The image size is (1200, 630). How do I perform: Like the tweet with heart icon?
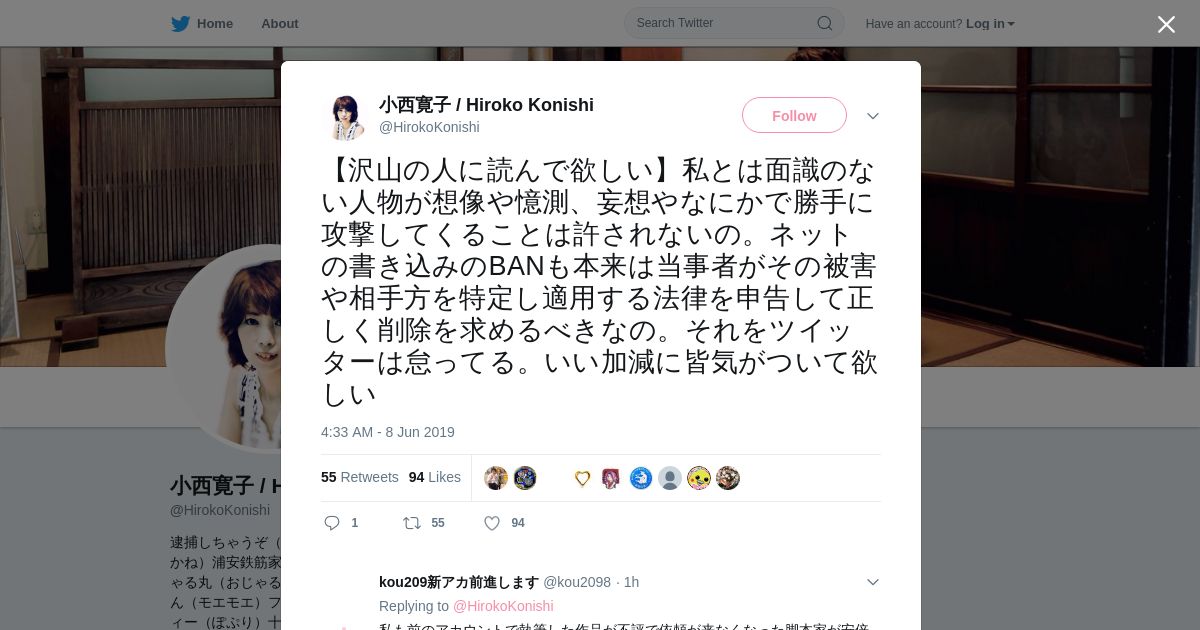491,523
